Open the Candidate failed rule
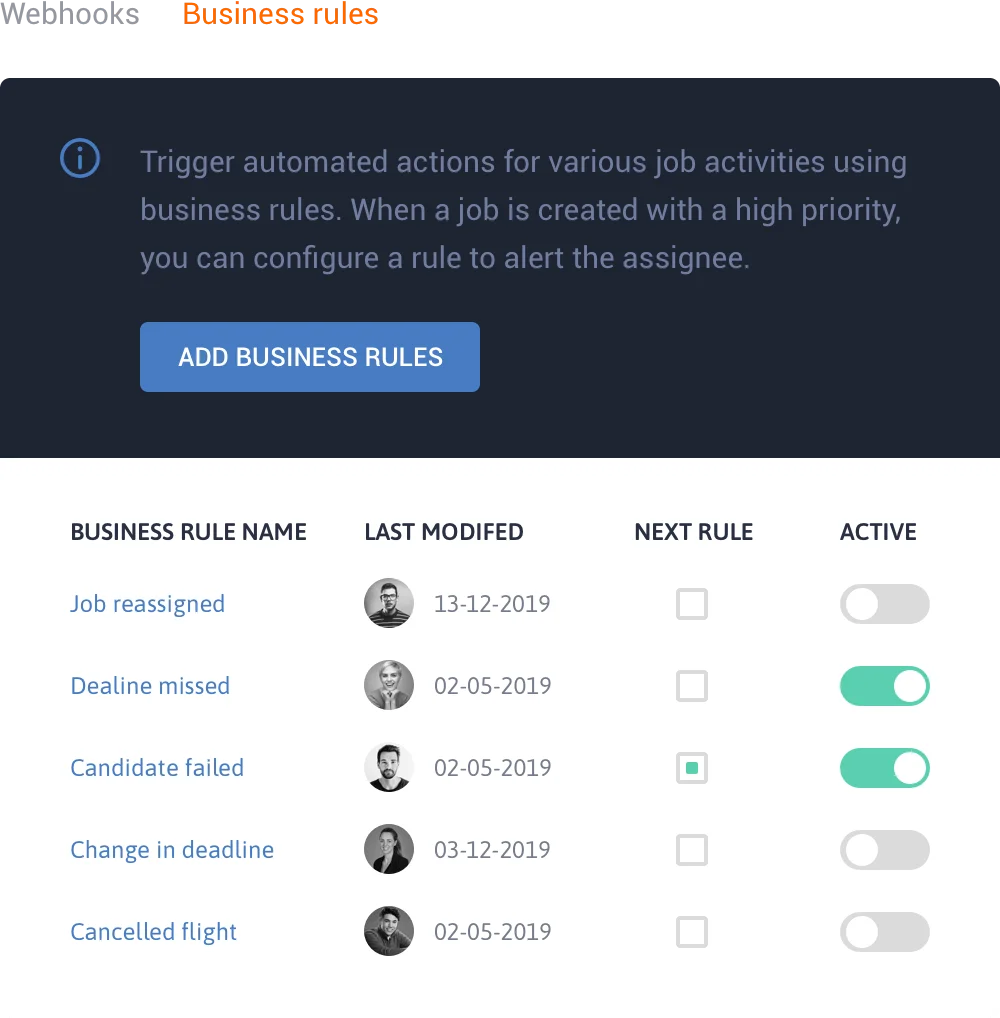 (157, 767)
